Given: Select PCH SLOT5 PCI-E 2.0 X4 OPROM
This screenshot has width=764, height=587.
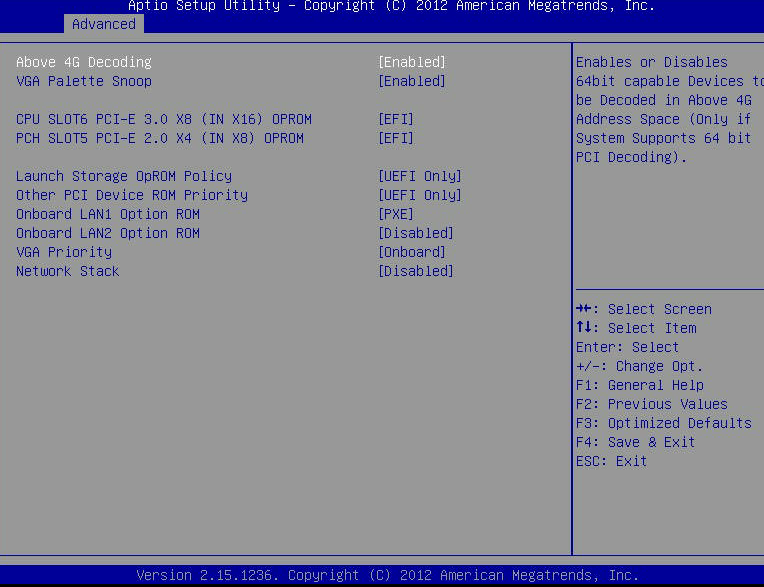Looking at the screenshot, I should tap(160, 138).
